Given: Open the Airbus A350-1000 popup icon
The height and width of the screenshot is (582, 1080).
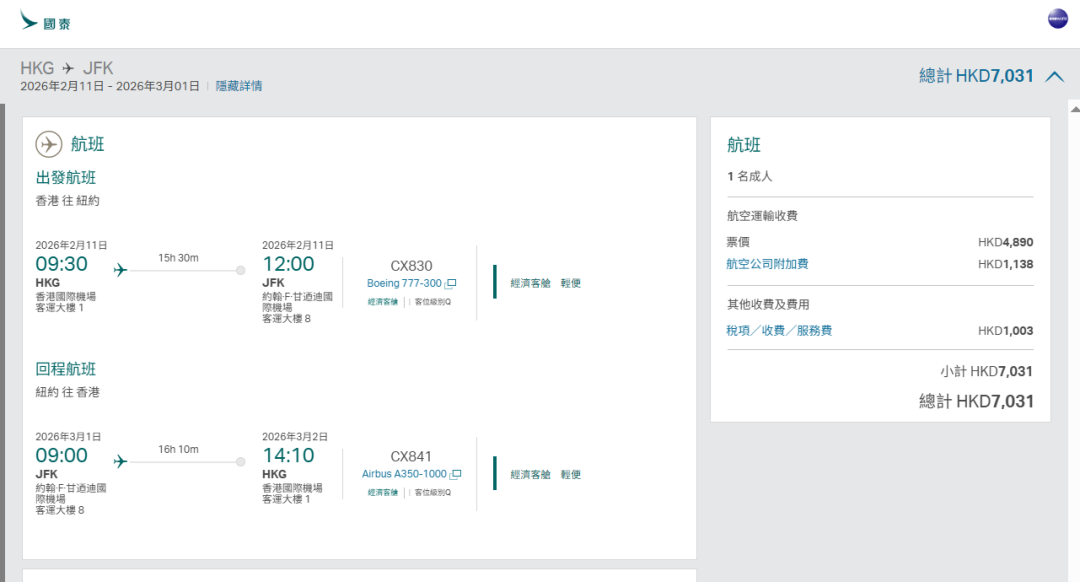Looking at the screenshot, I should (x=456, y=474).
